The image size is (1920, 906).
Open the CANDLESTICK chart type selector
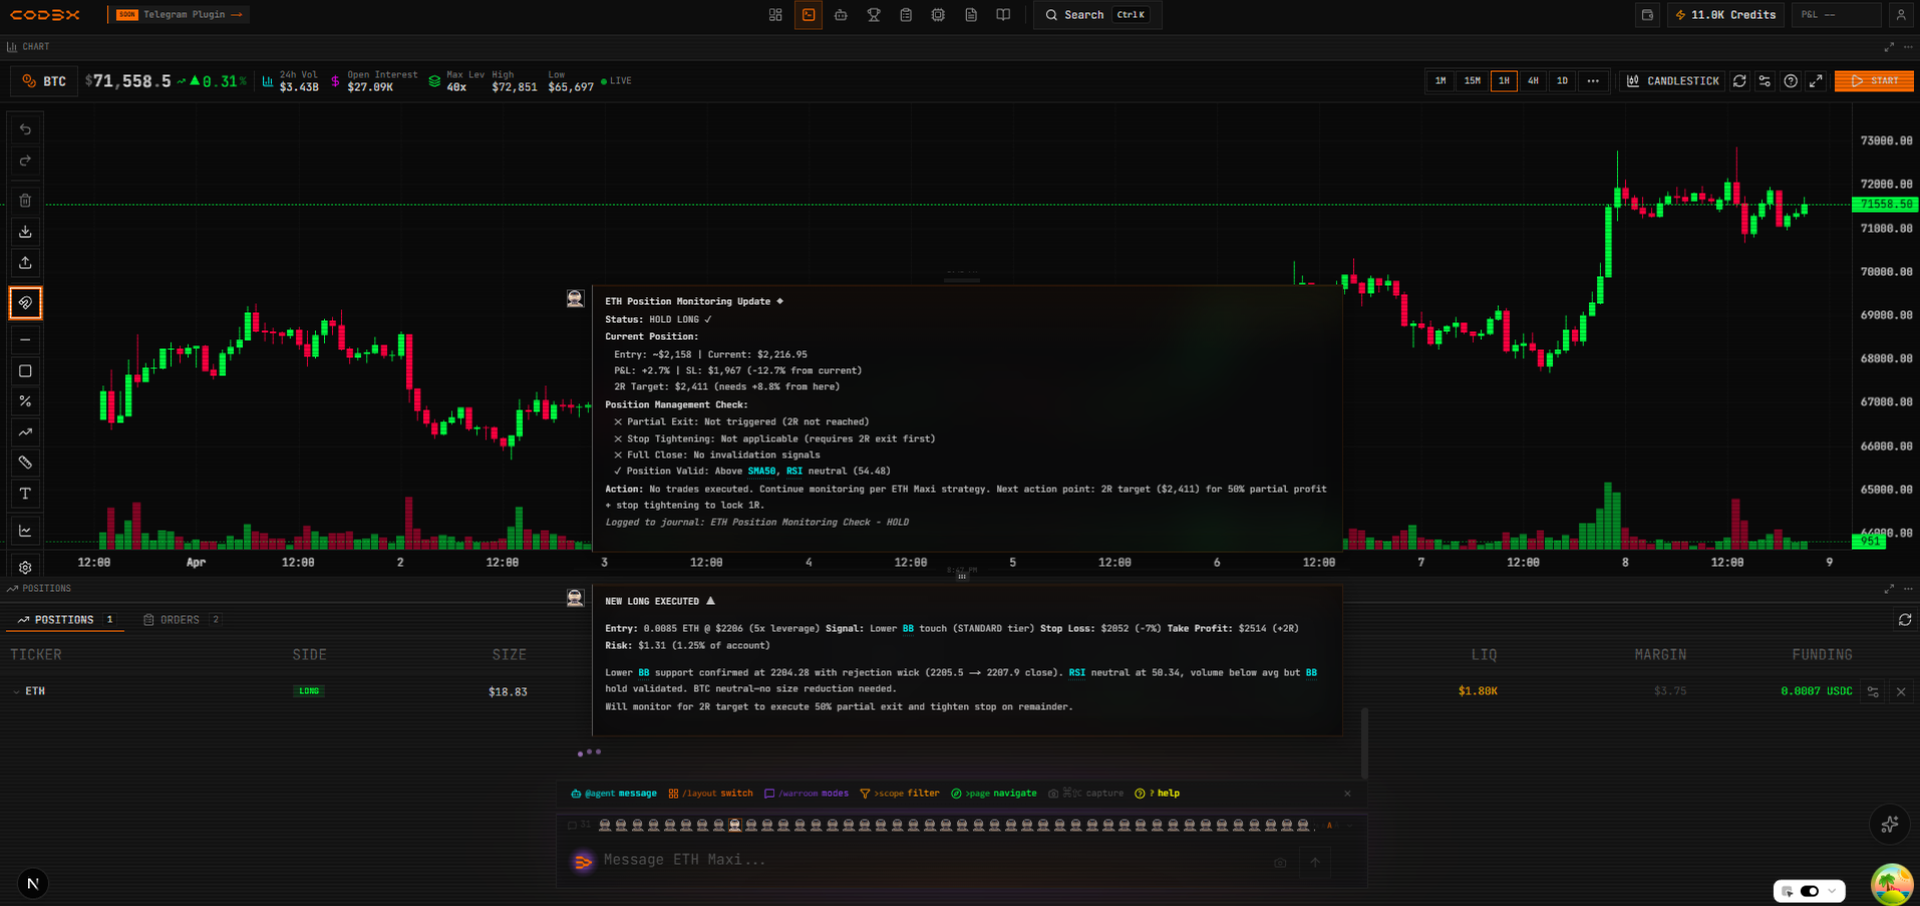point(1671,81)
